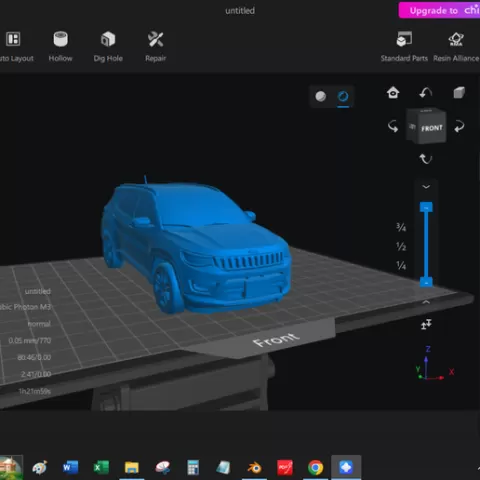Image resolution: width=480 pixels, height=480 pixels.
Task: Click chevron up below layer slider
Action: pos(426,302)
